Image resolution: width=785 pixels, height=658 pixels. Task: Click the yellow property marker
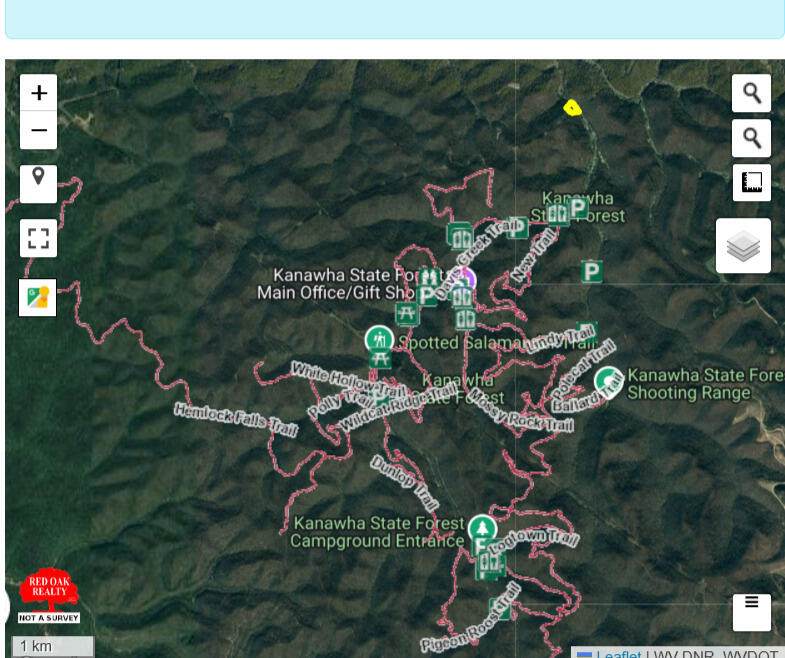tap(572, 108)
